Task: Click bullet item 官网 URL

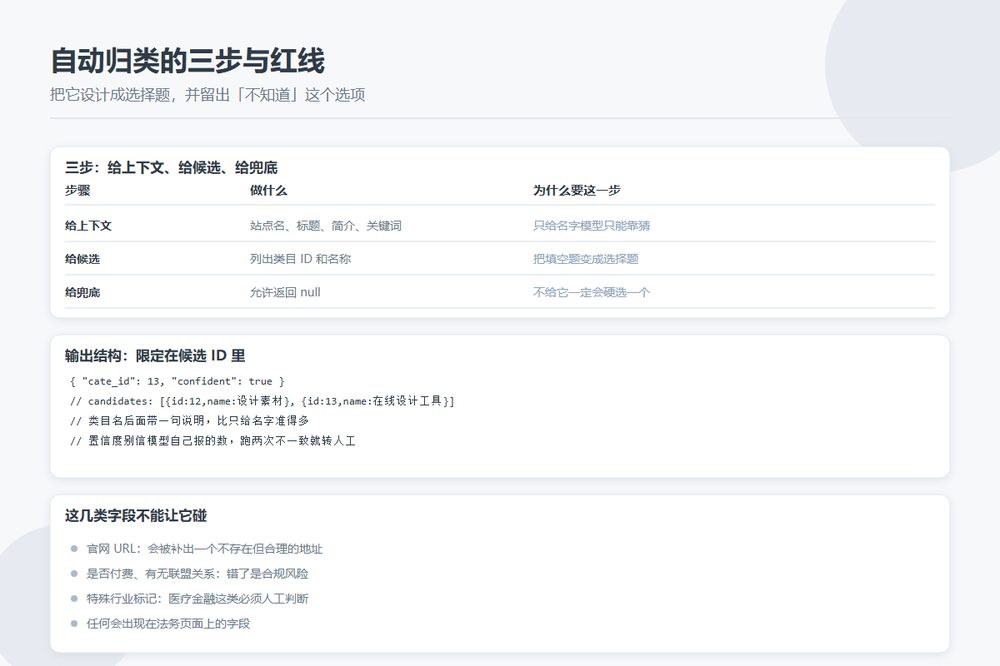Action: tap(205, 549)
